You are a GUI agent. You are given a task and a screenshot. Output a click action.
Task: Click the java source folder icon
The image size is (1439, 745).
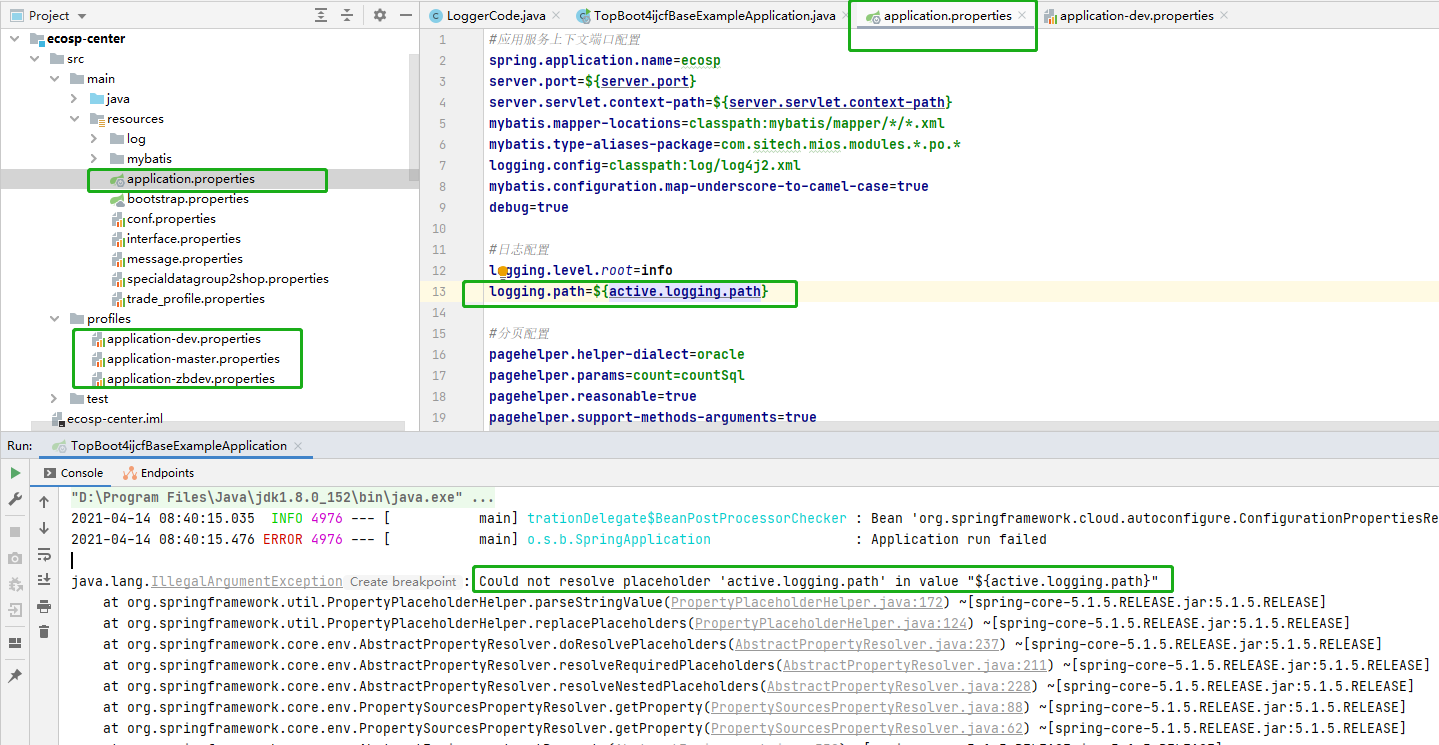97,99
